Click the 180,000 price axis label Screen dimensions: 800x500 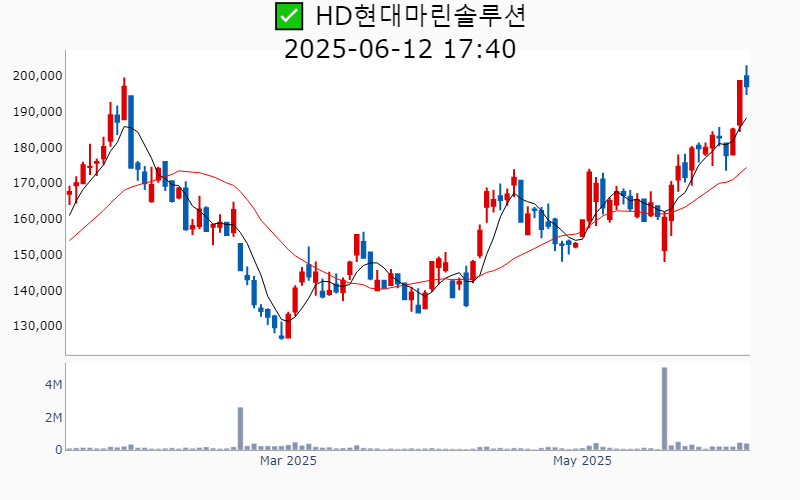(x=38, y=148)
